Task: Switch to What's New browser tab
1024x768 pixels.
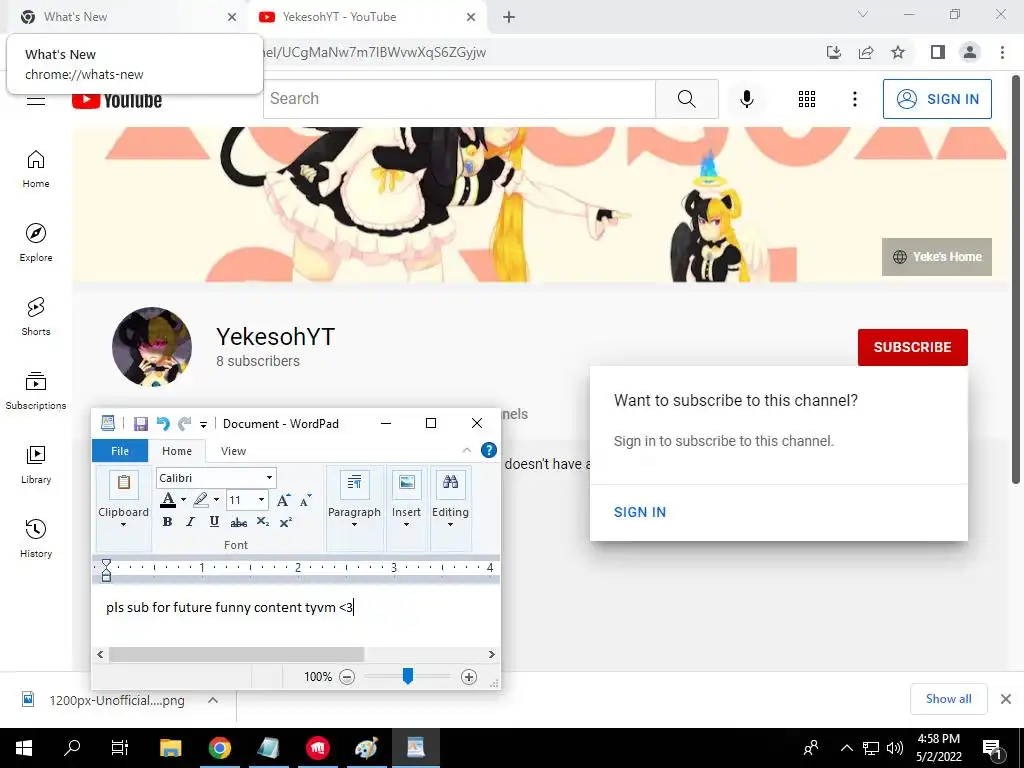Action: point(125,17)
